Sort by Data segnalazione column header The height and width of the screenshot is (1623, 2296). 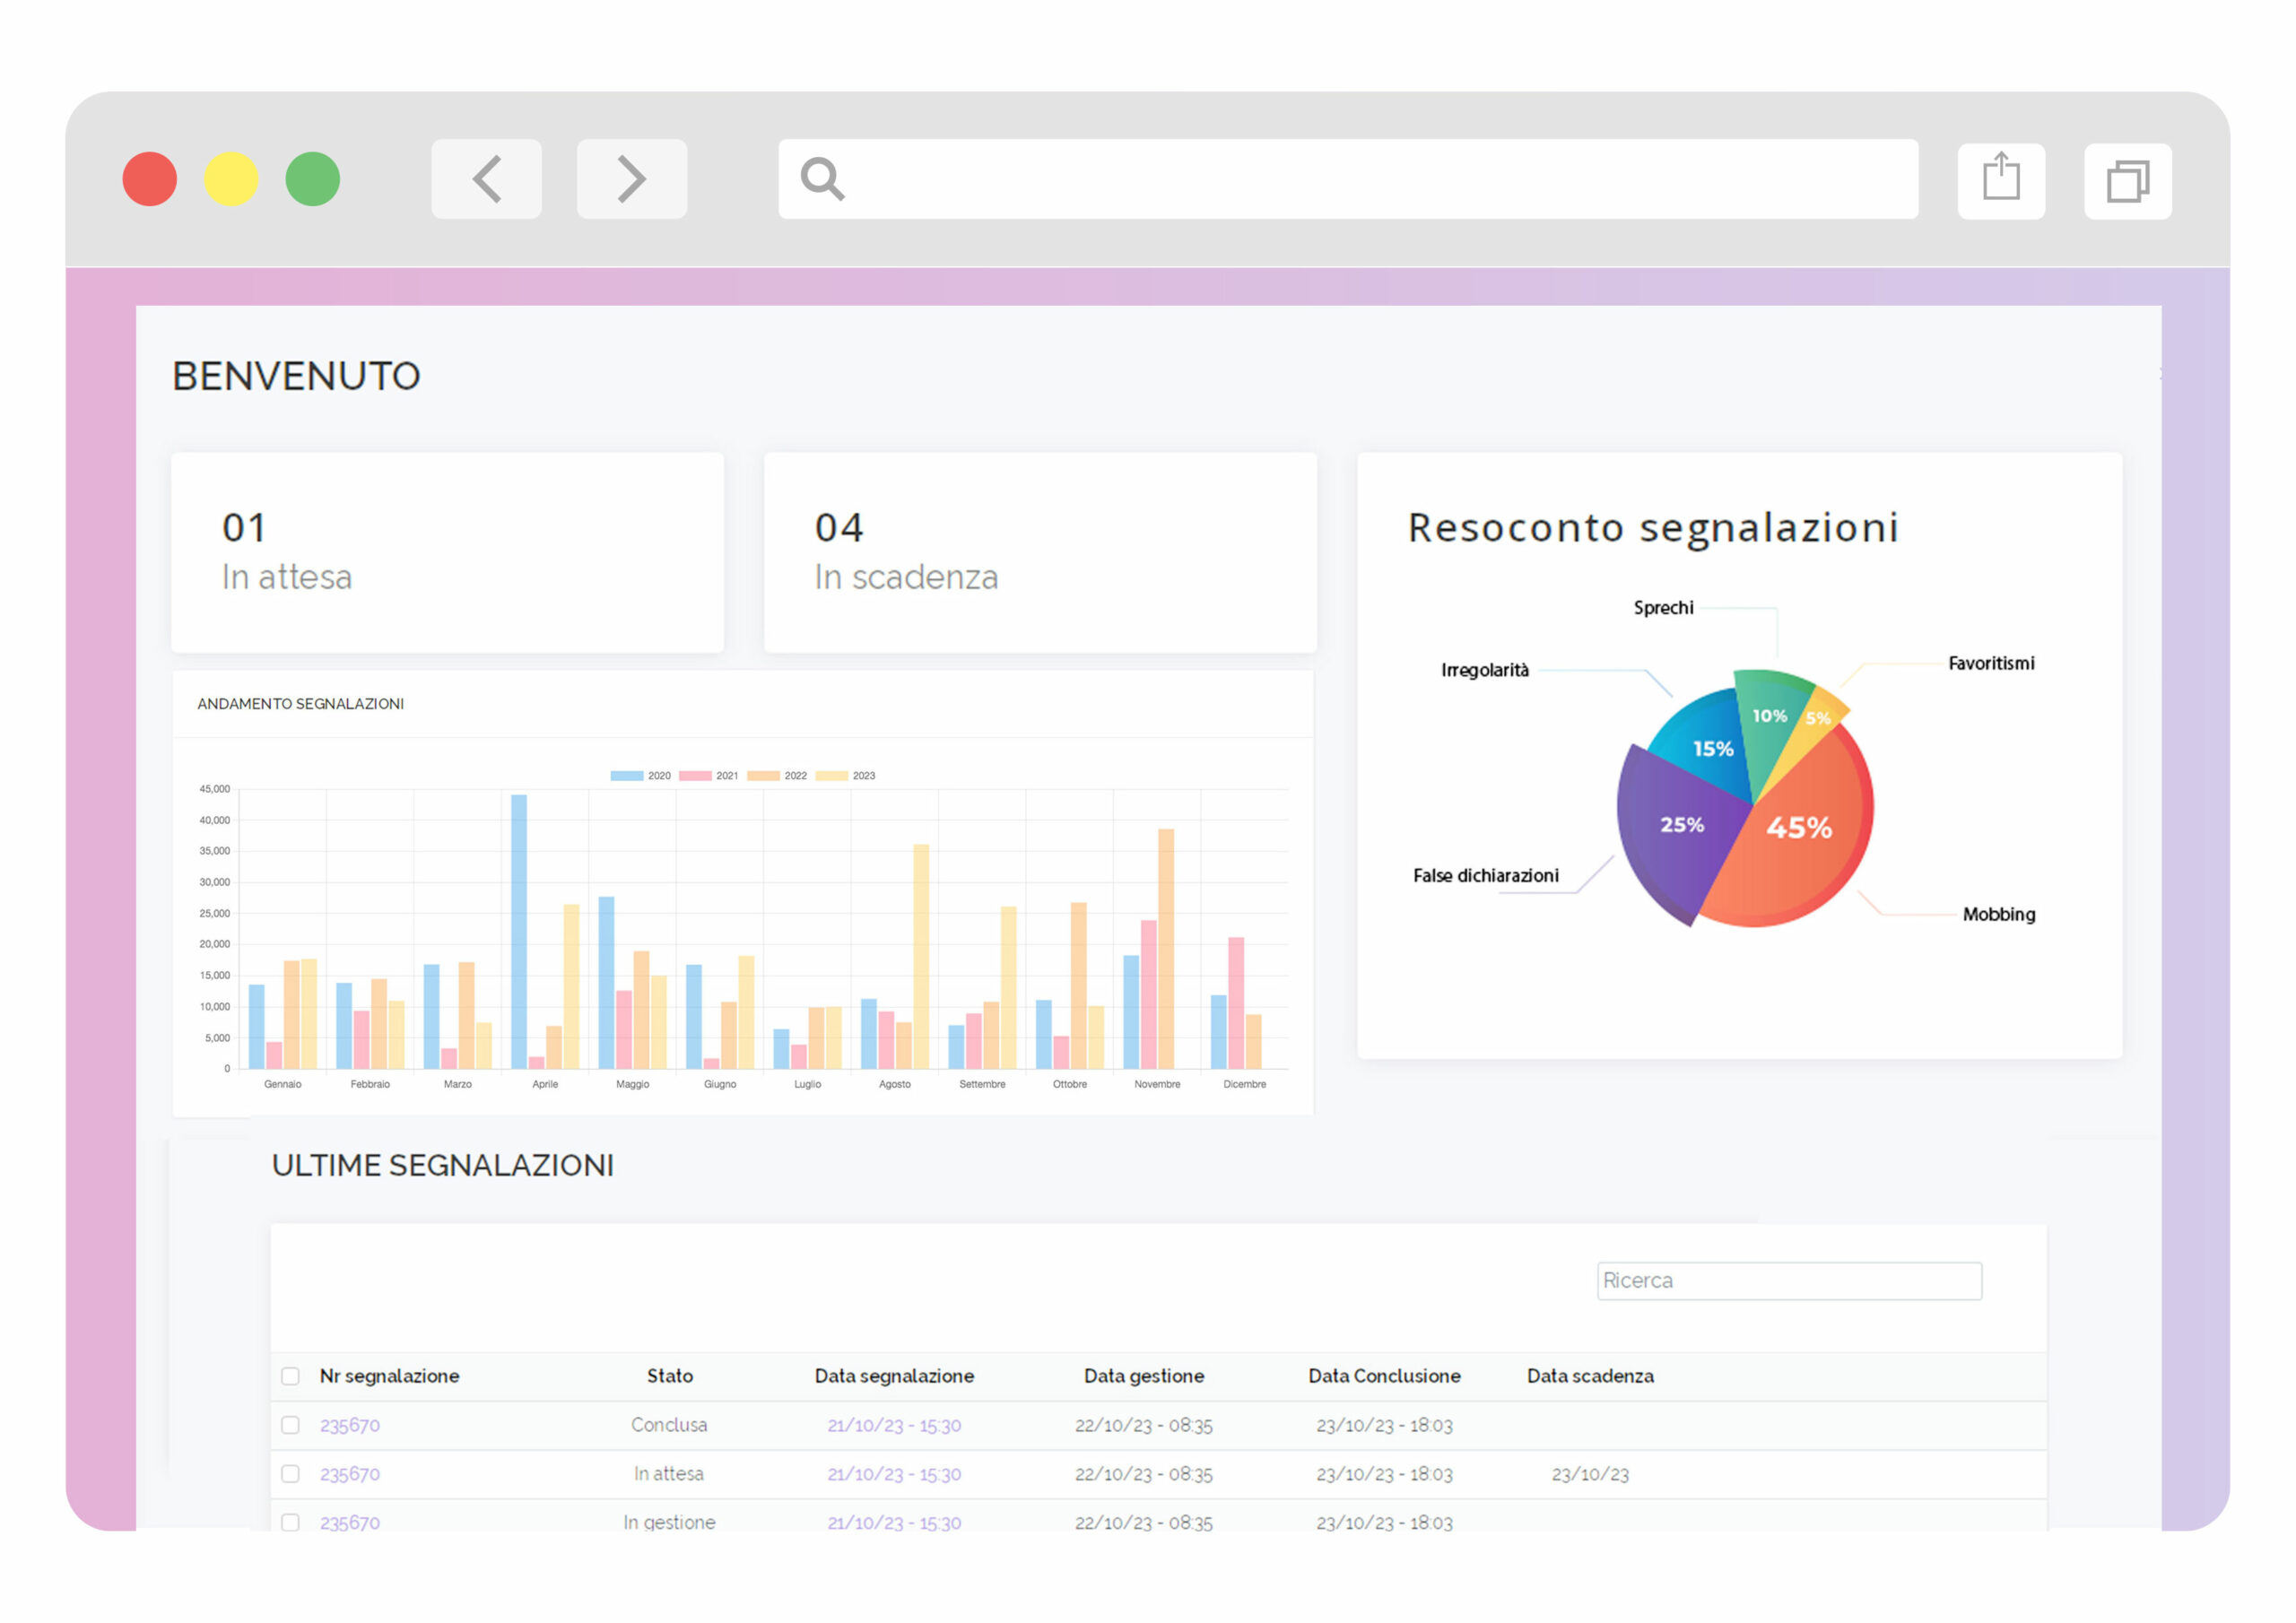pos(894,1376)
